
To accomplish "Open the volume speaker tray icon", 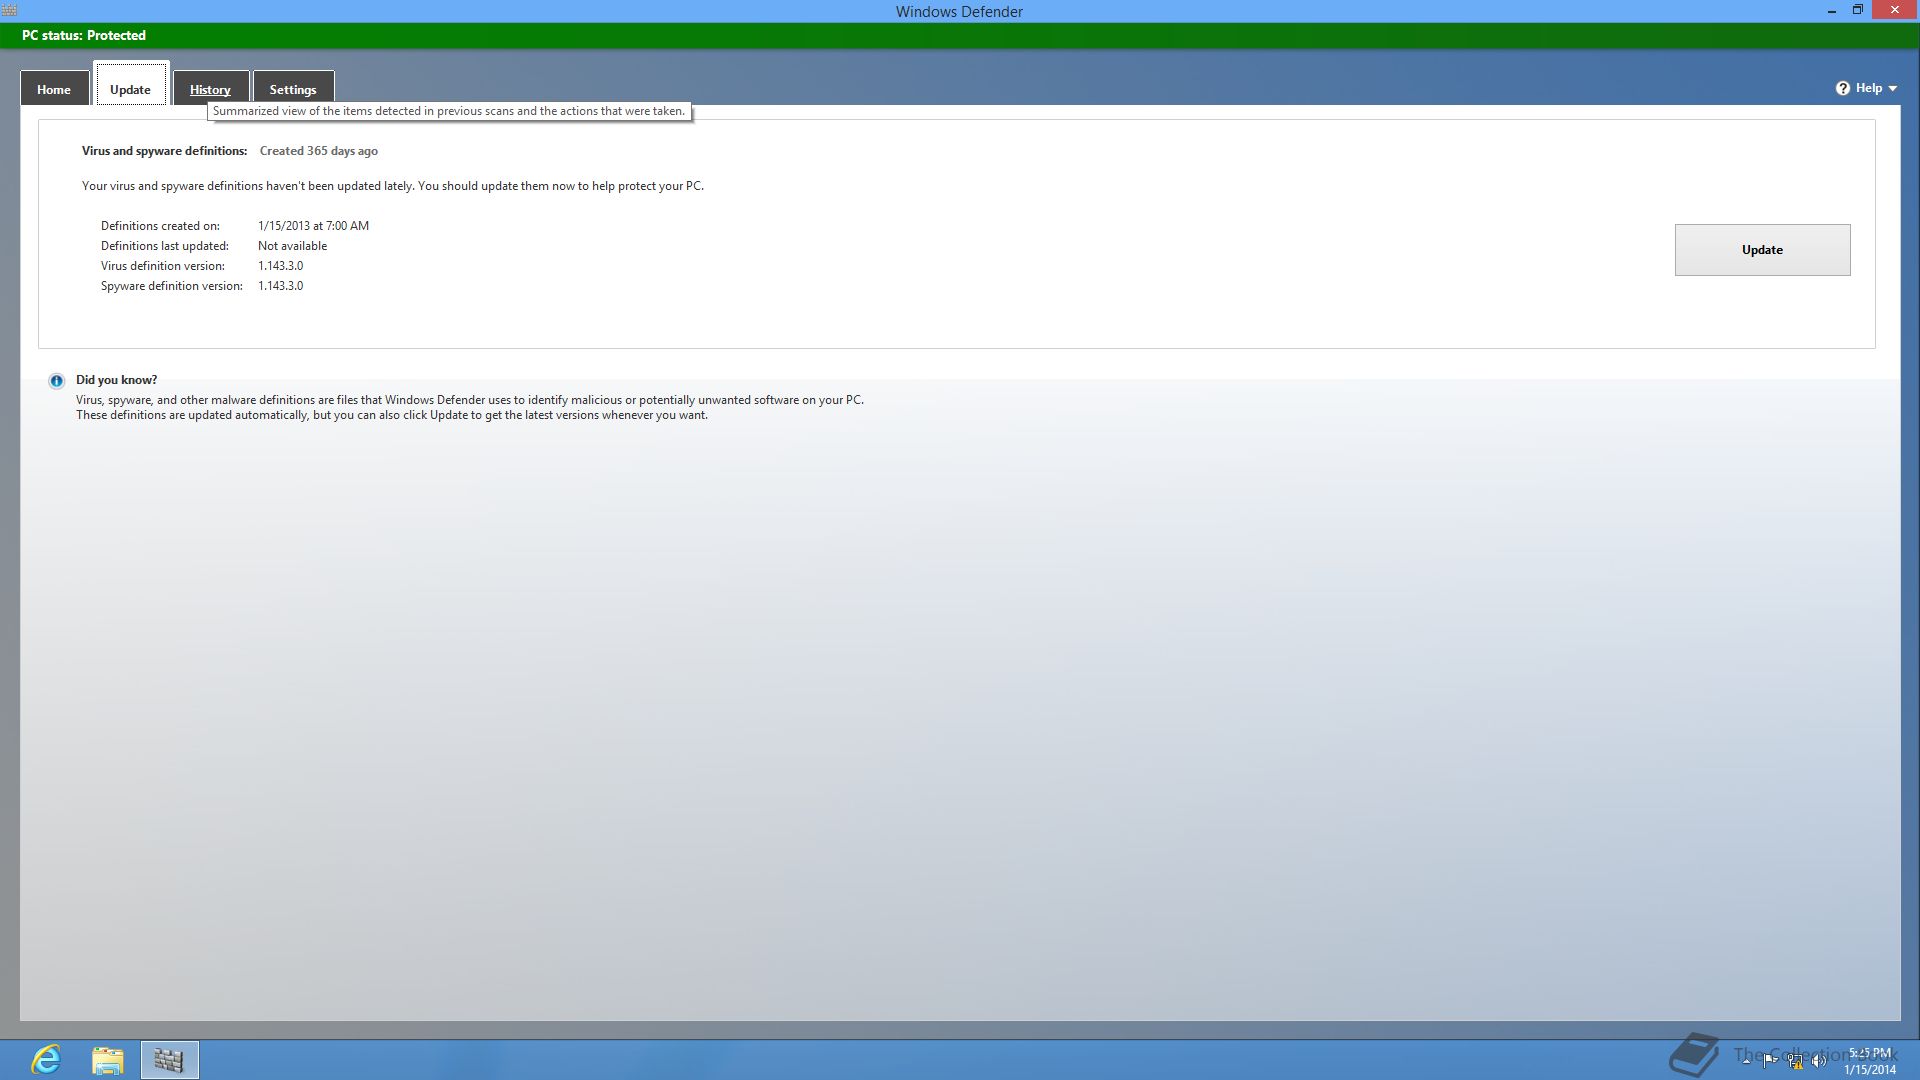I will pyautogui.click(x=1819, y=1061).
